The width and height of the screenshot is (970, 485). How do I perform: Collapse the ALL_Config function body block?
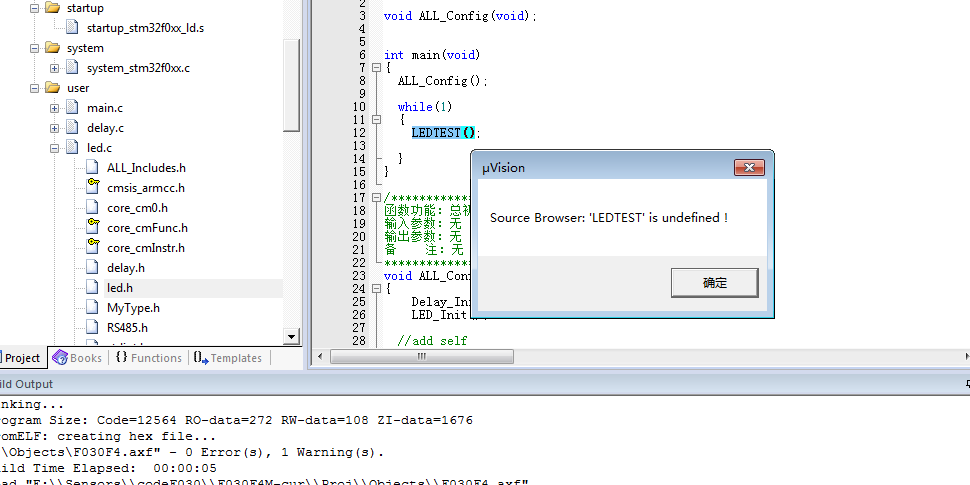coord(376,288)
